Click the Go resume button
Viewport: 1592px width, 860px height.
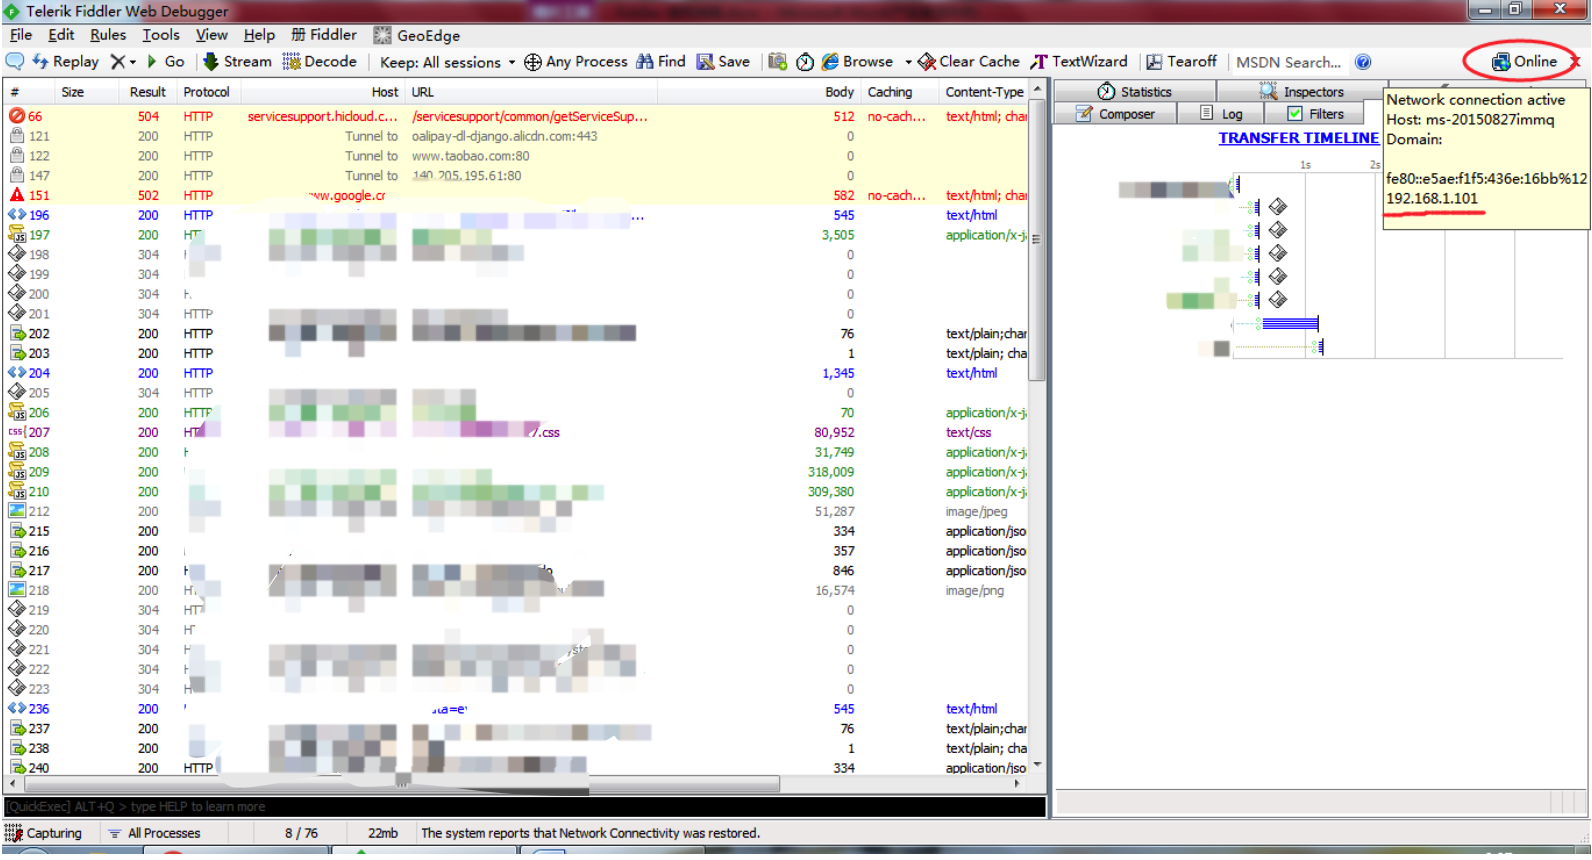[166, 61]
